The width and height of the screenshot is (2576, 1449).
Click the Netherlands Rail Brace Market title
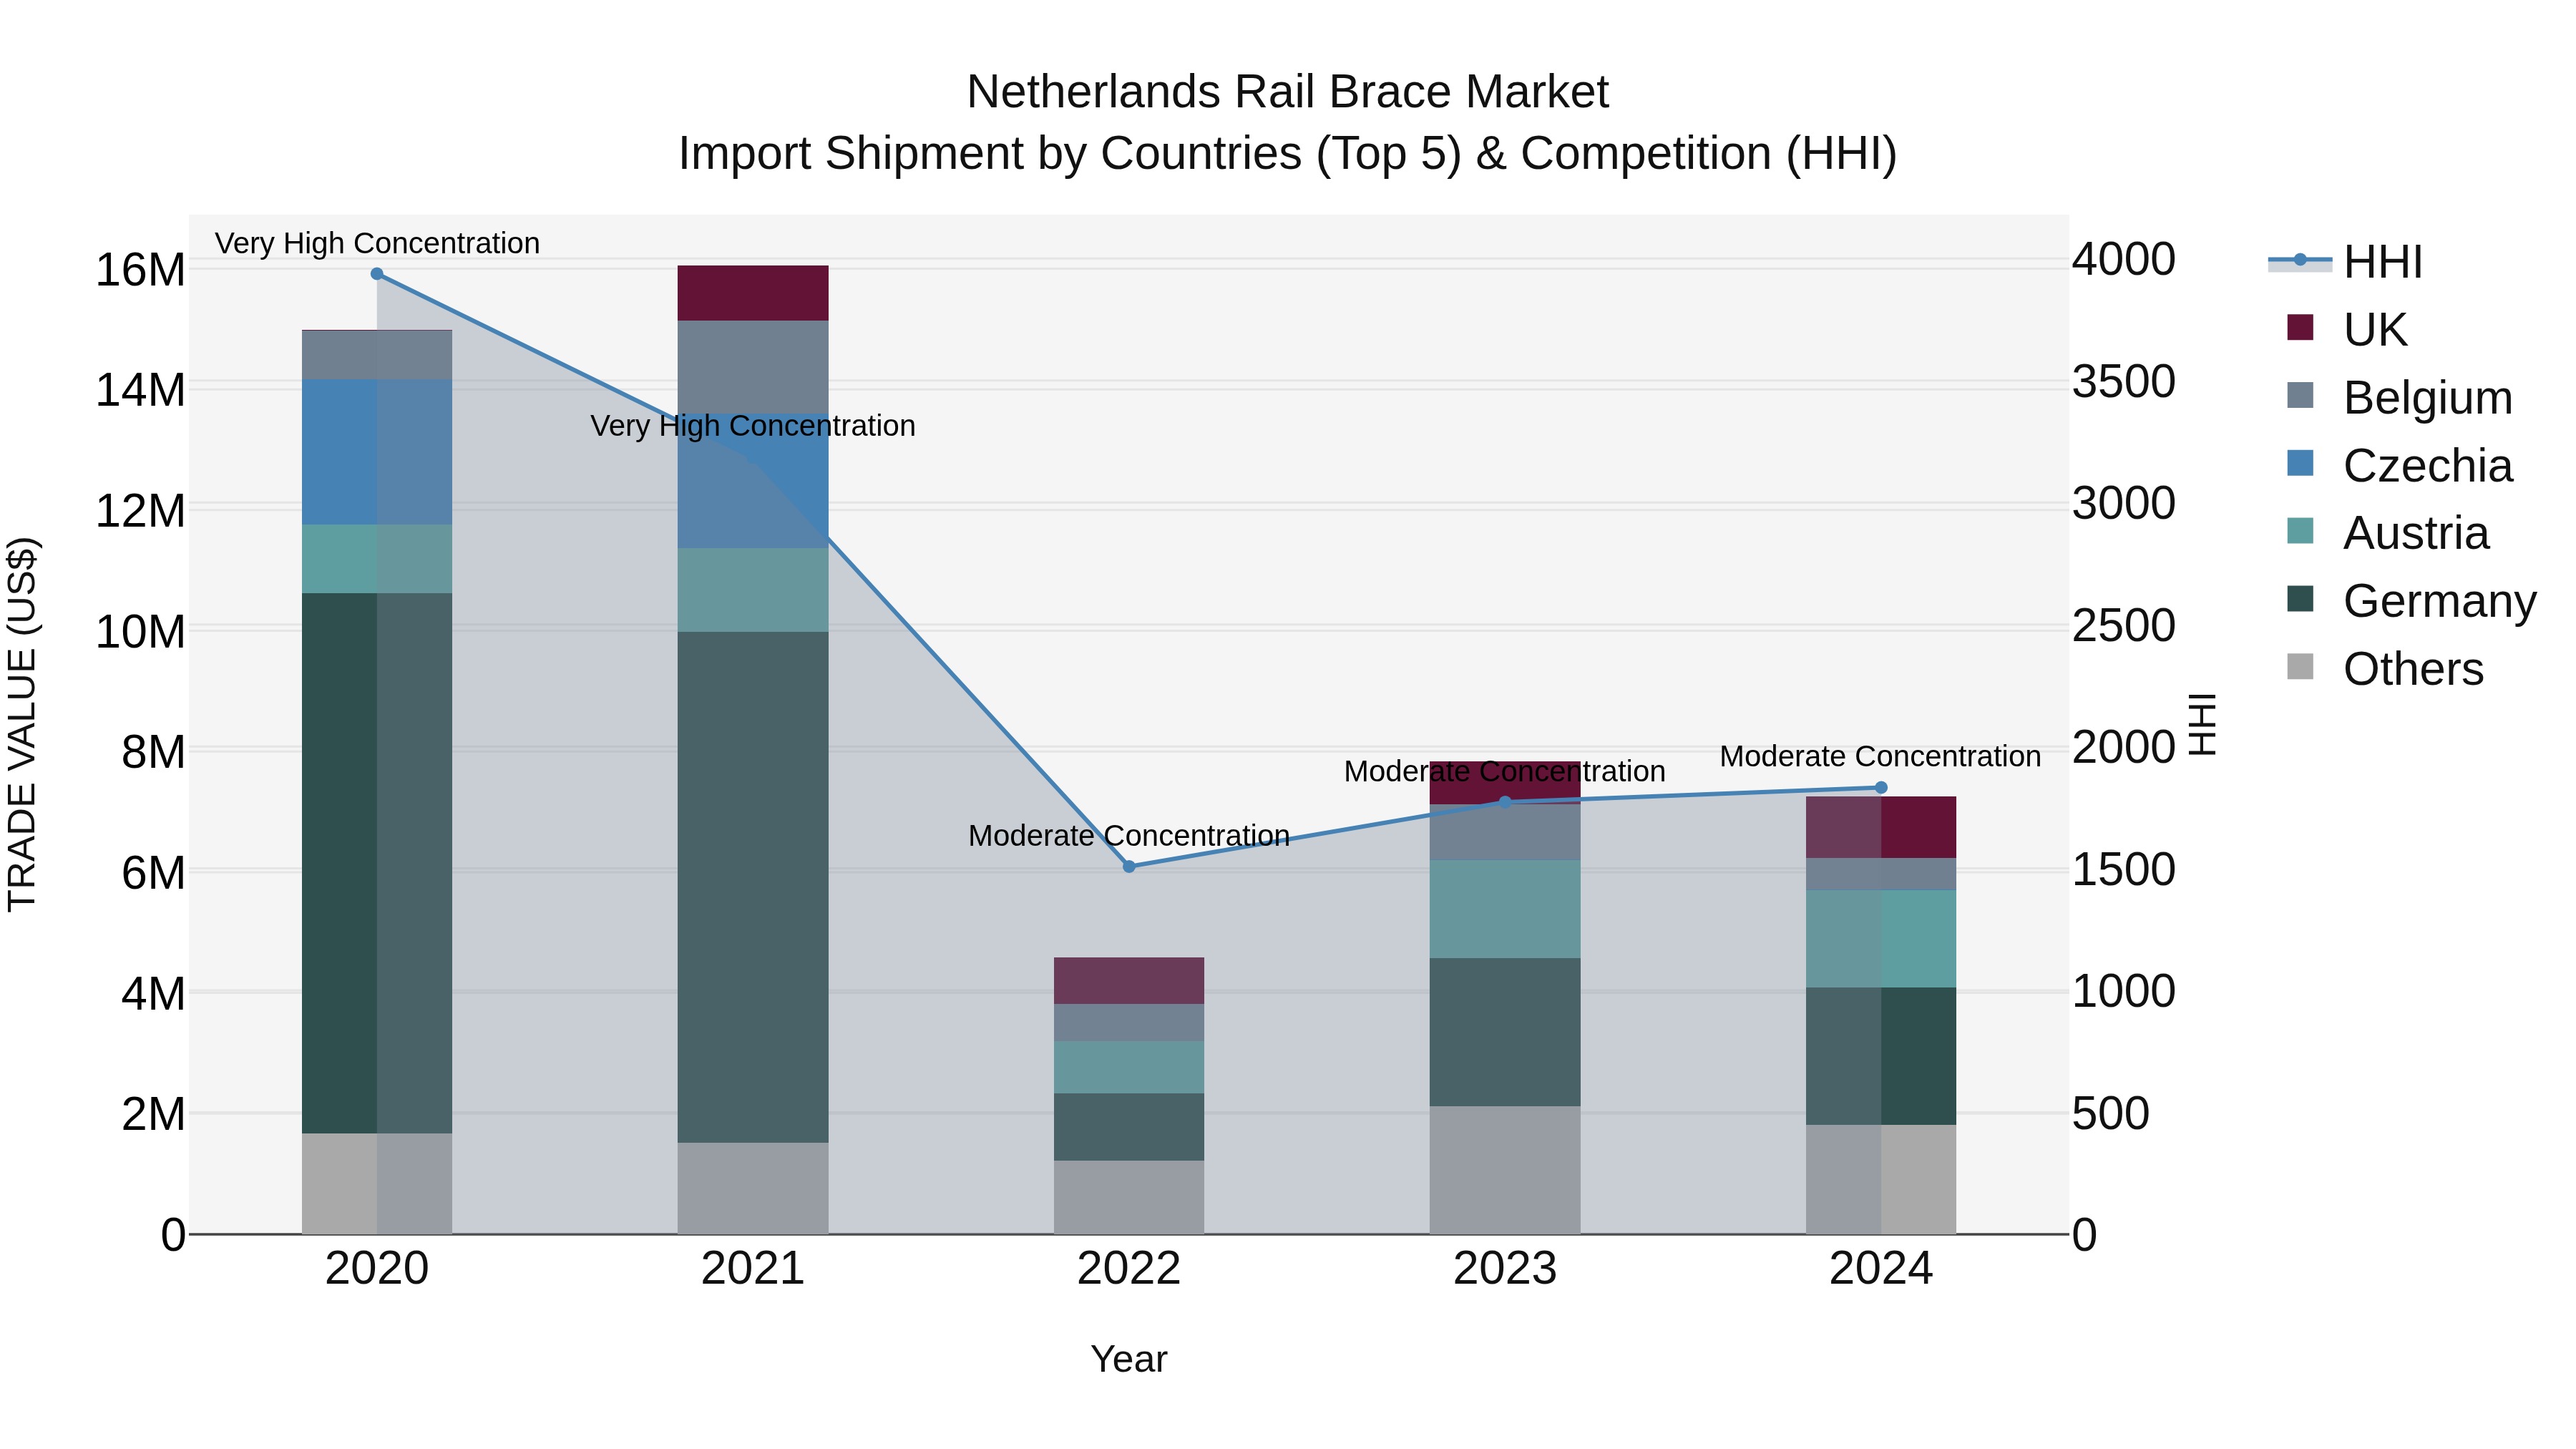[1288, 92]
